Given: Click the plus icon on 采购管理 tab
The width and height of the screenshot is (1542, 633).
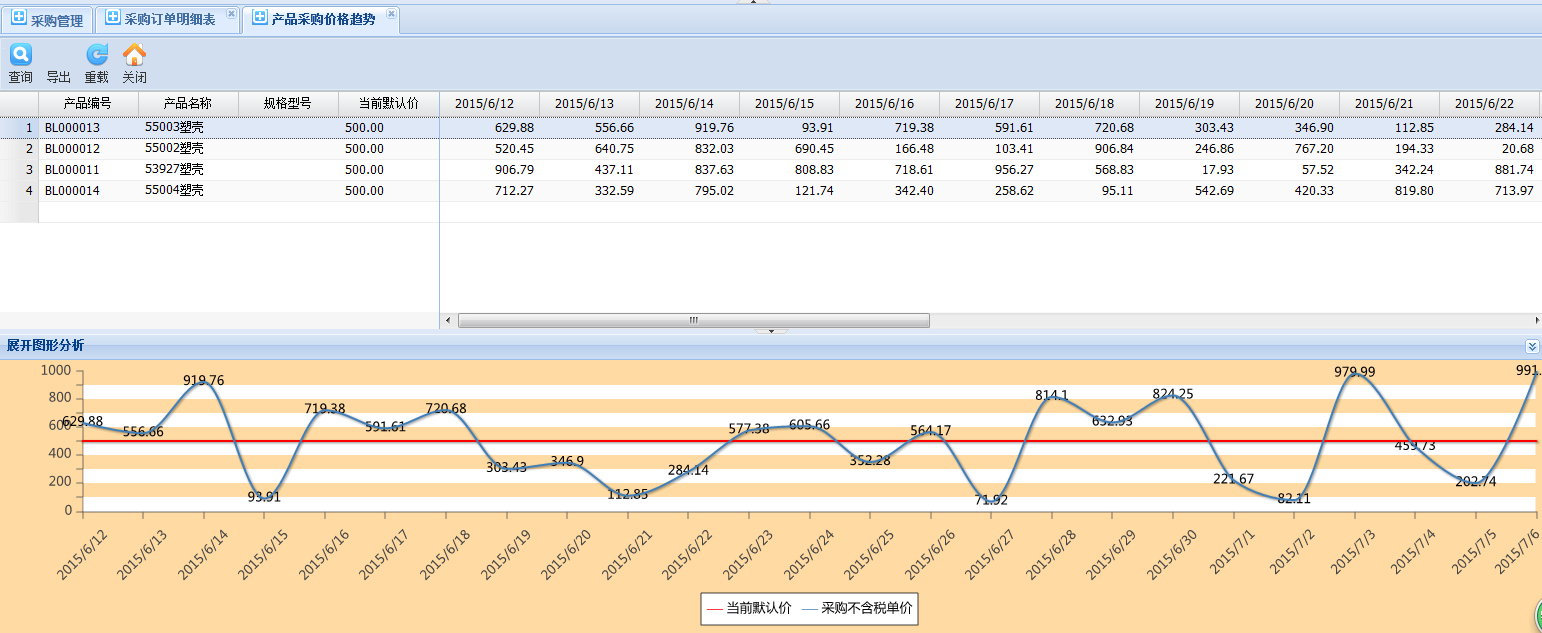Looking at the screenshot, I should [x=19, y=19].
